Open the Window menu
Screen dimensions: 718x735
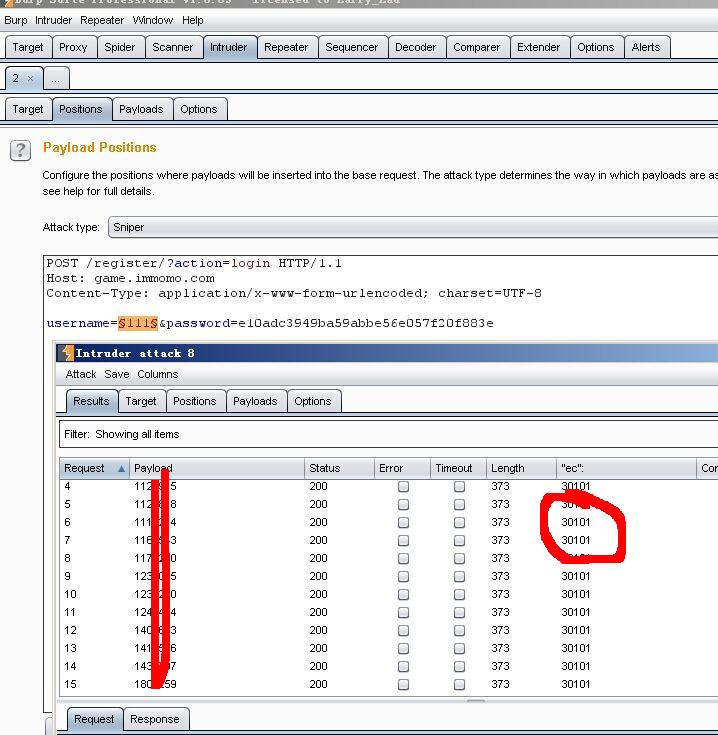coord(153,20)
